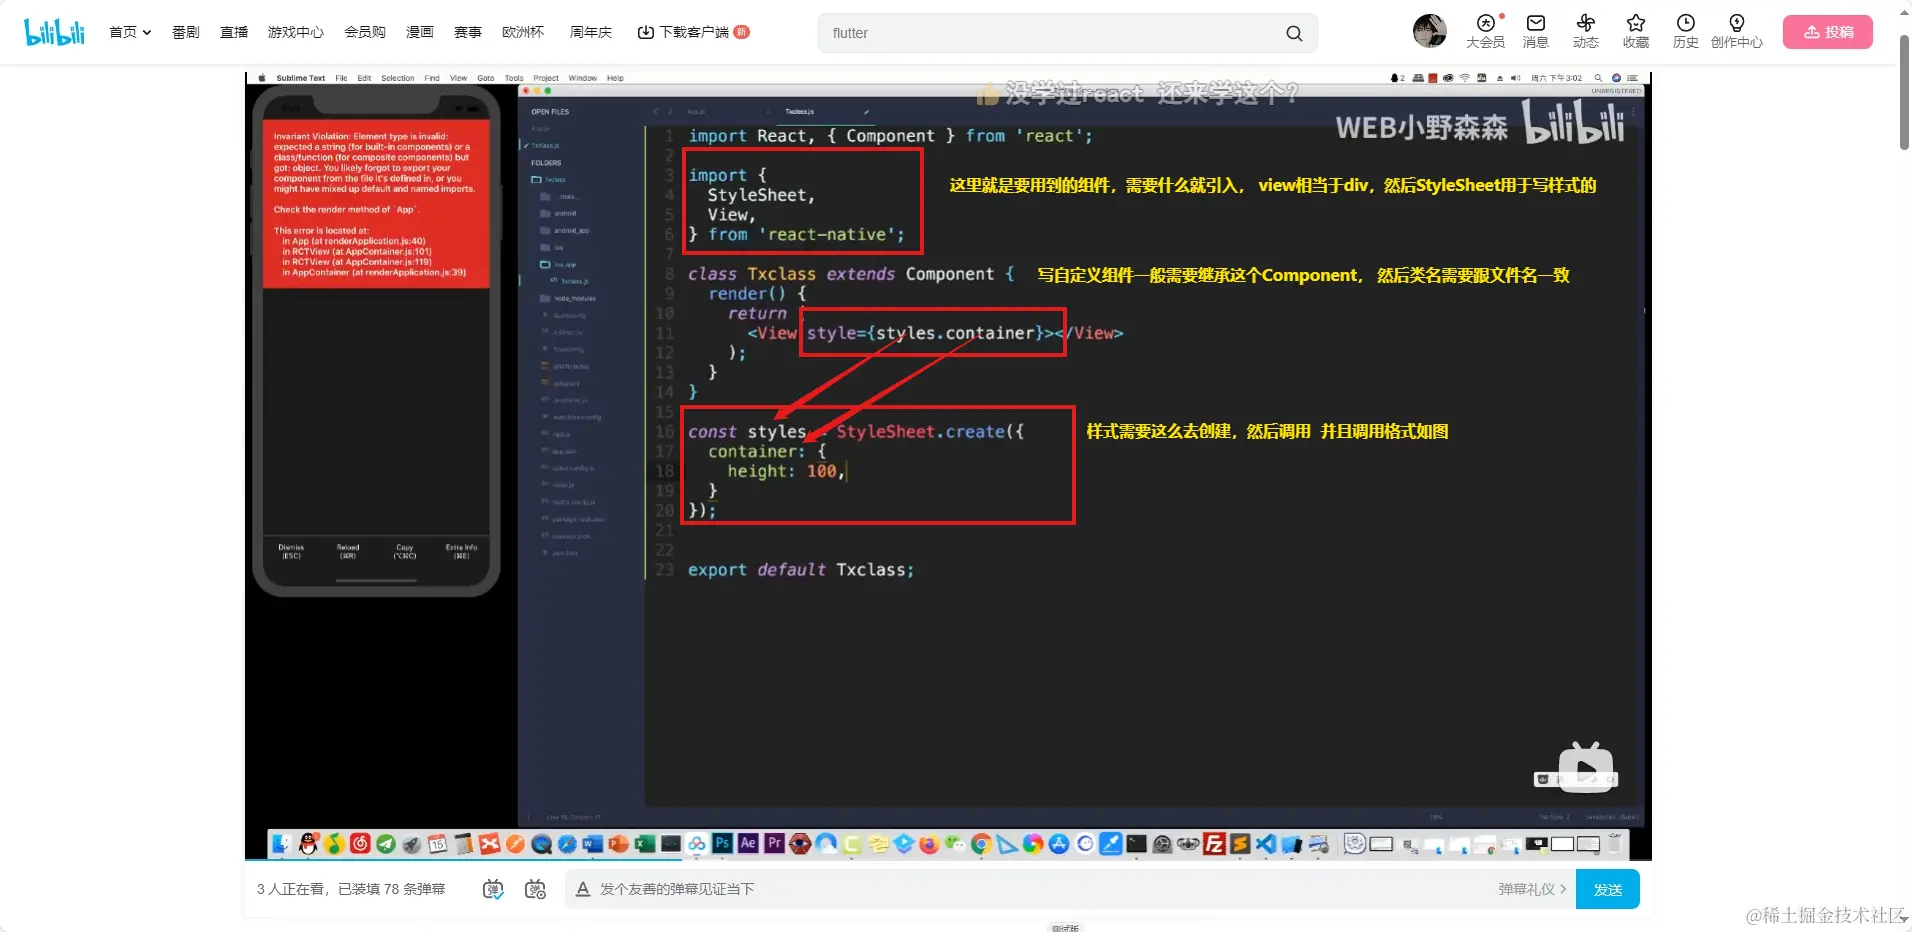Viewport: 1912px width, 932px height.
Task: Open the 漫画 navigation item
Action: (420, 32)
